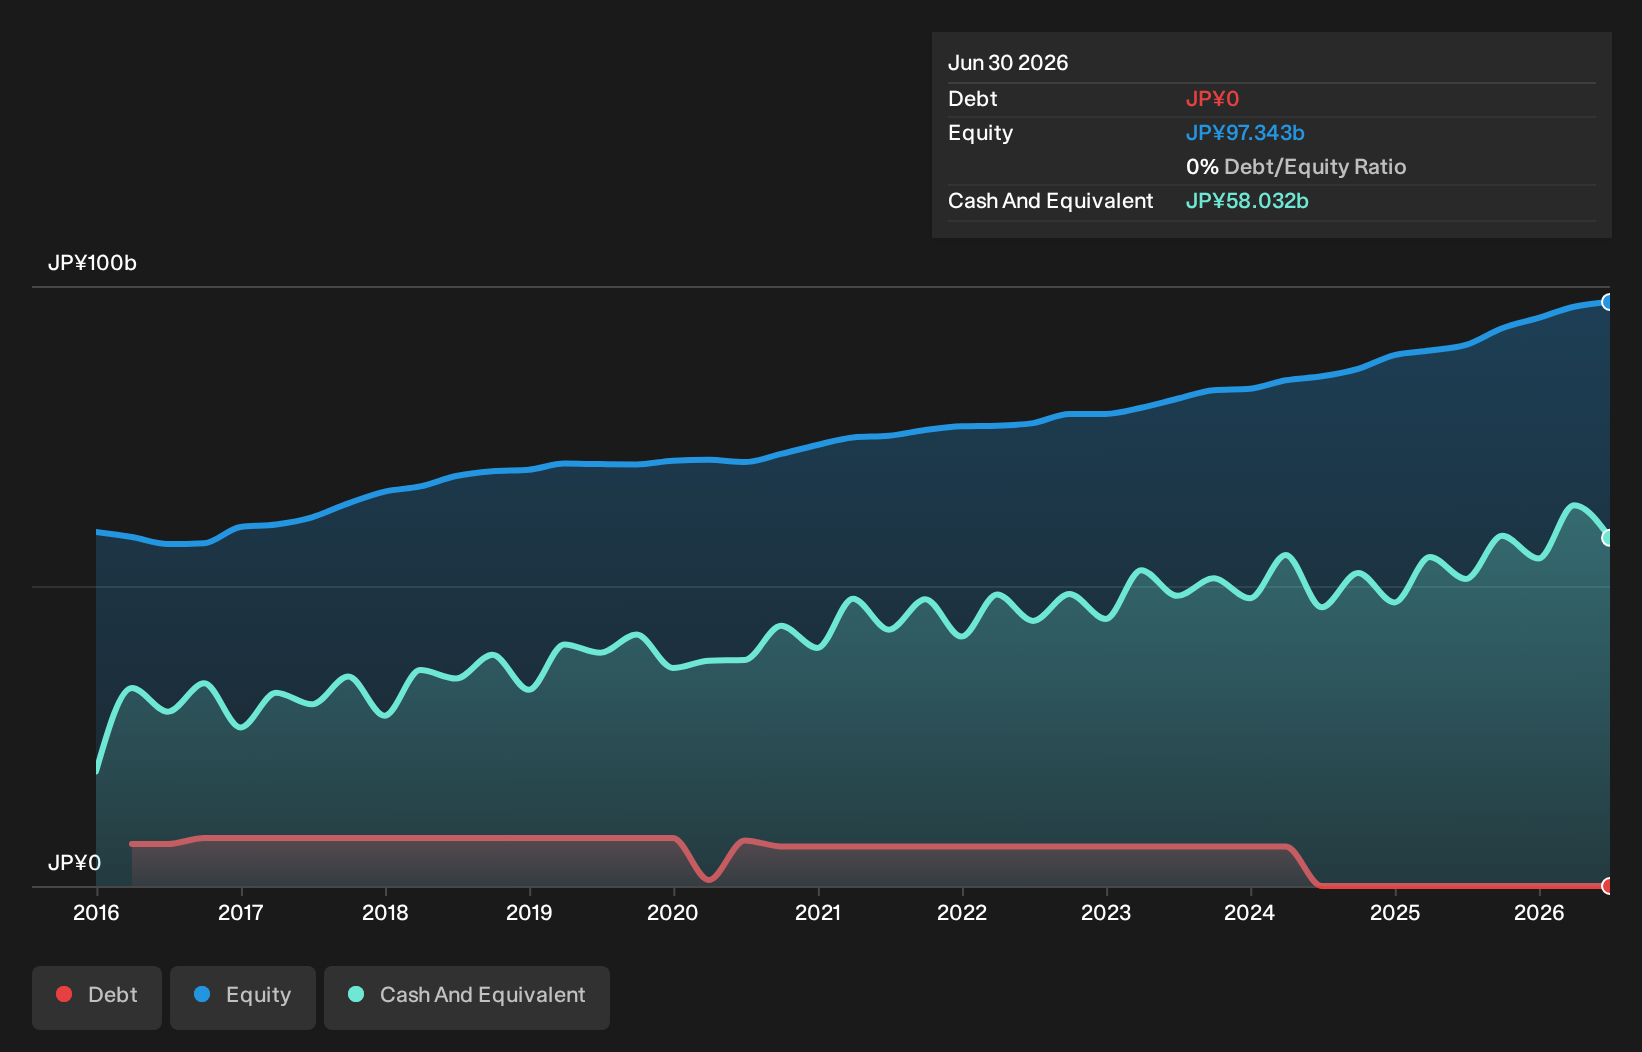Select the red Debt endpoint marker on chart
The height and width of the screenshot is (1052, 1642).
[x=1608, y=886]
